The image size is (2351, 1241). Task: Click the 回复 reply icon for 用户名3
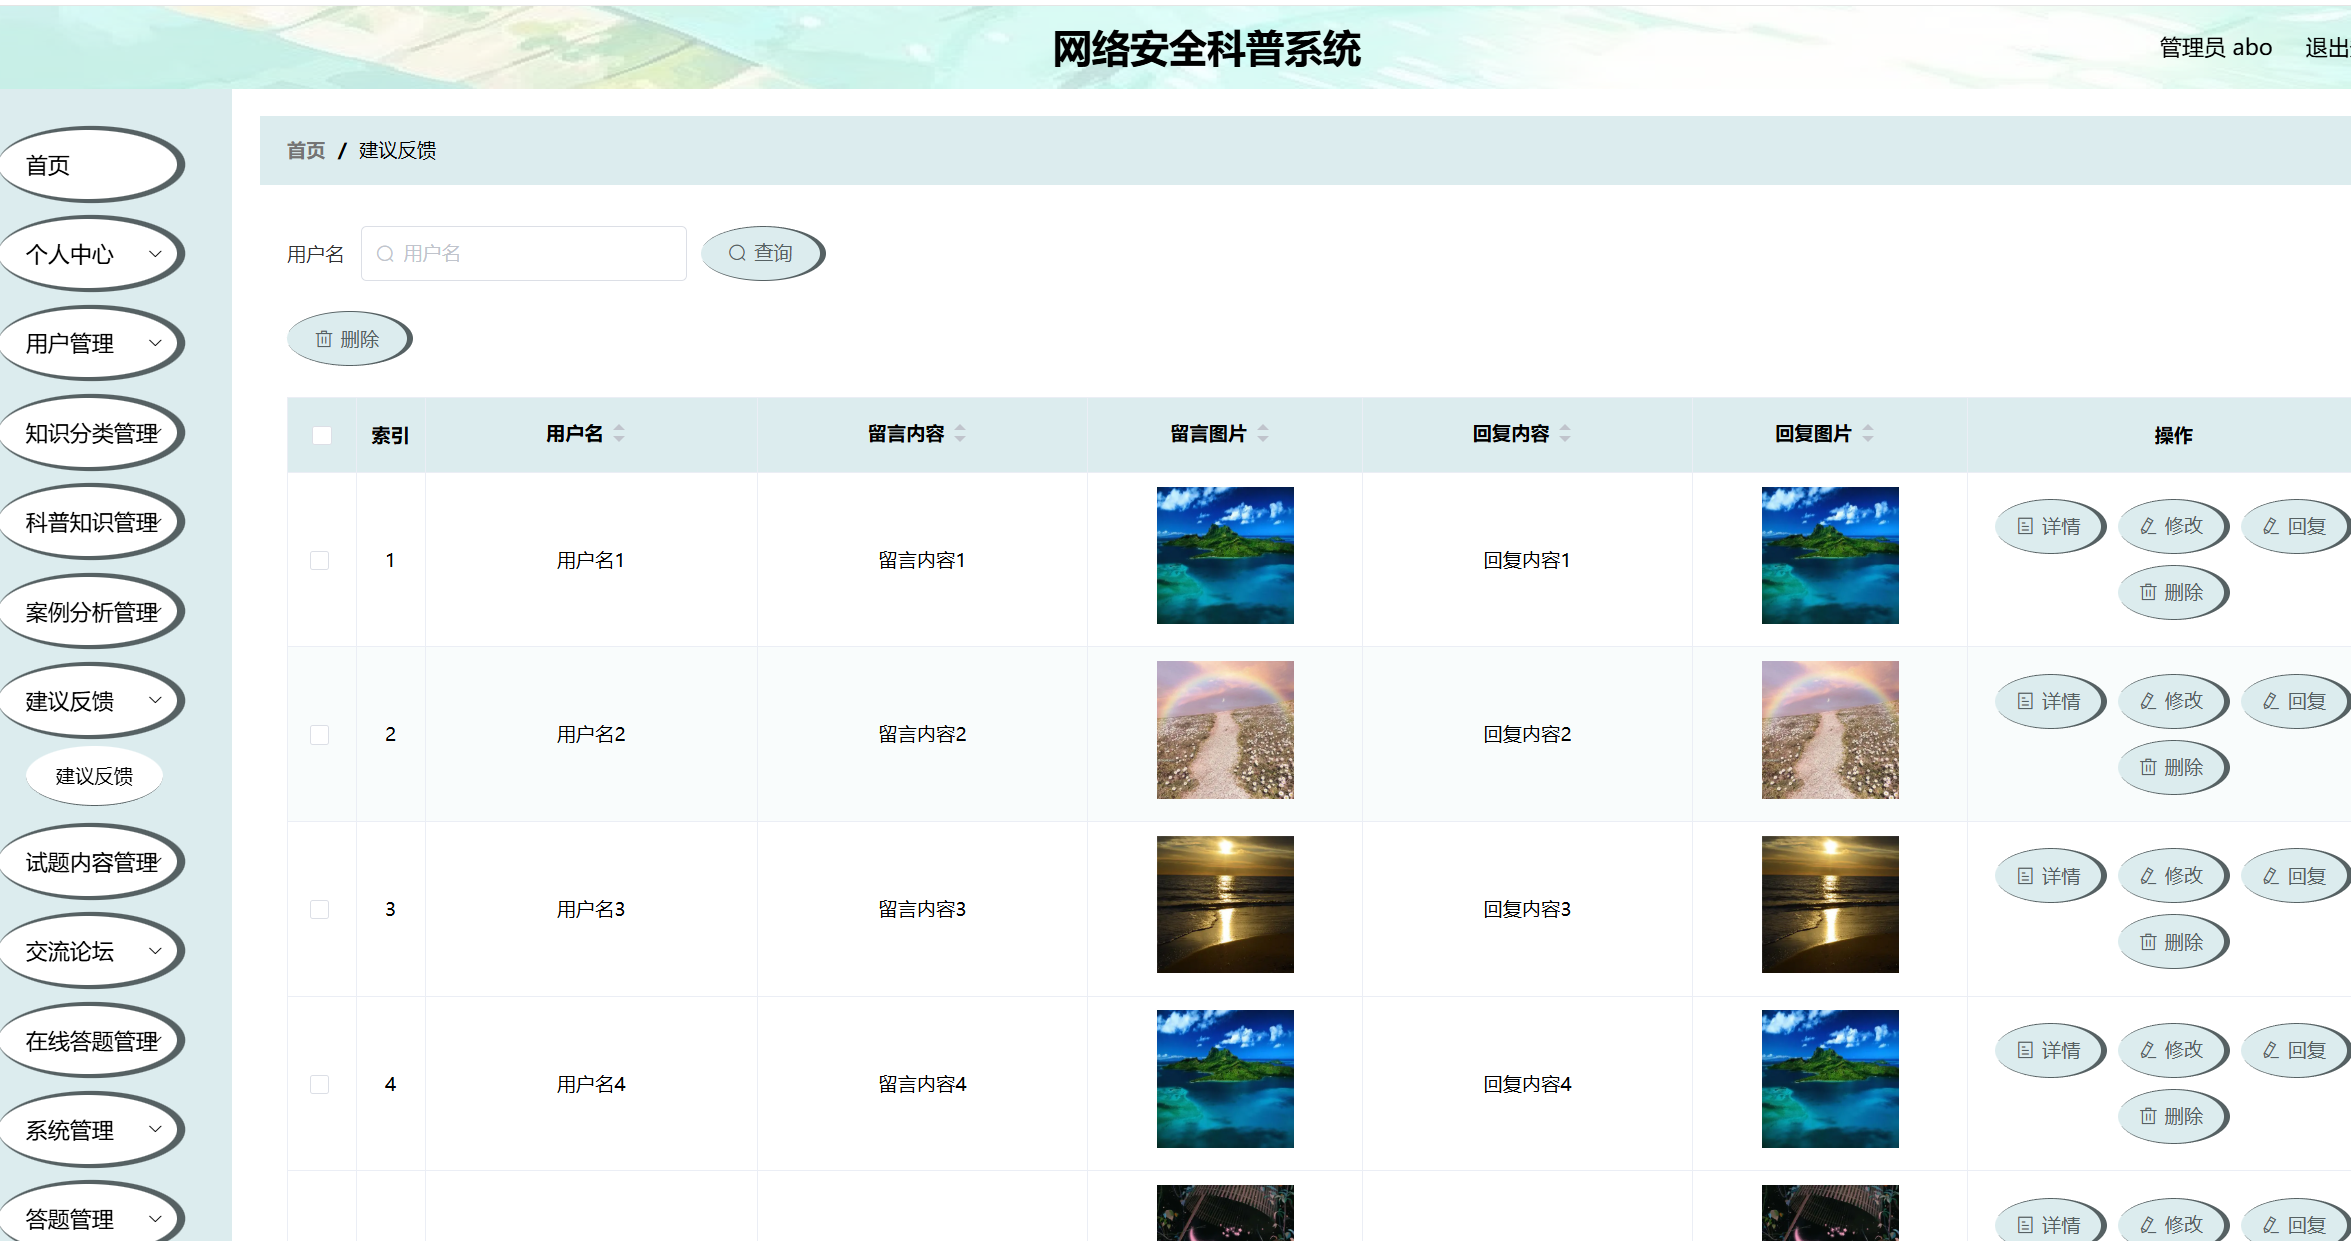pos(2270,875)
